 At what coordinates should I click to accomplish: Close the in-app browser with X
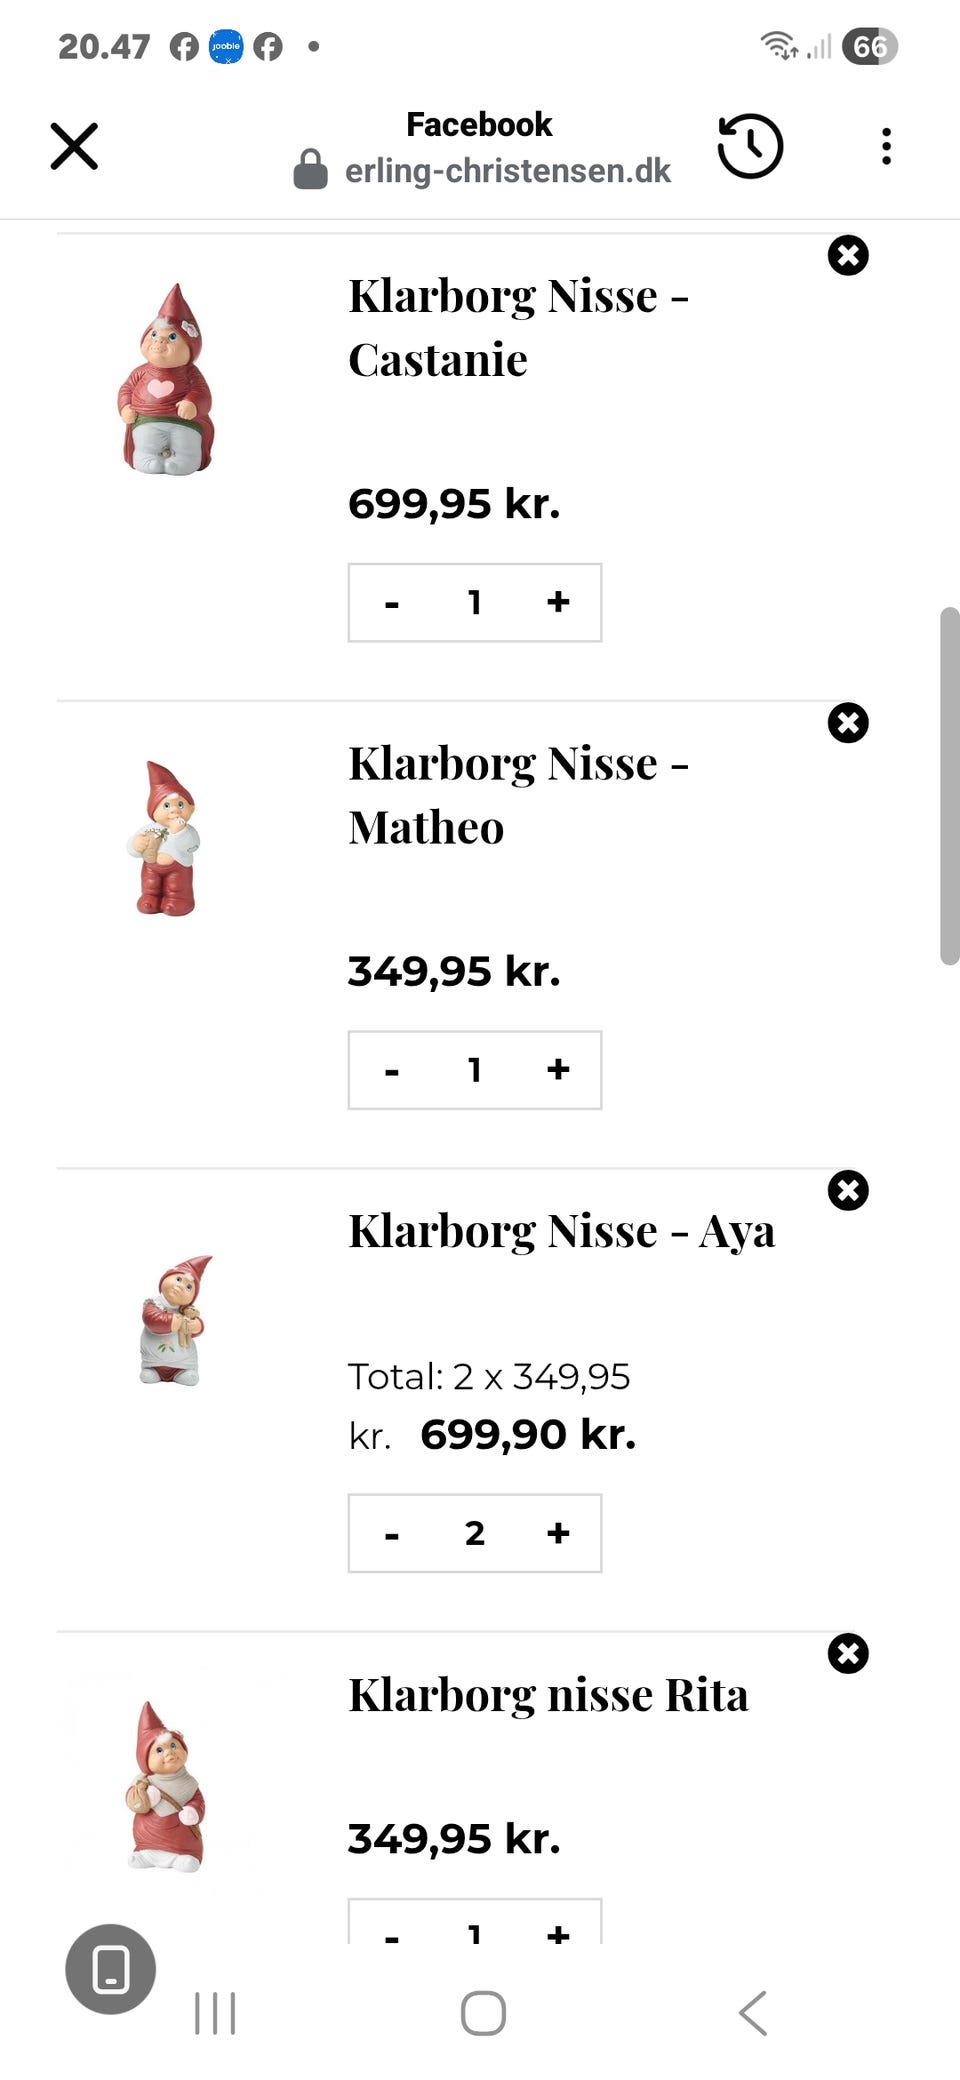(x=74, y=147)
